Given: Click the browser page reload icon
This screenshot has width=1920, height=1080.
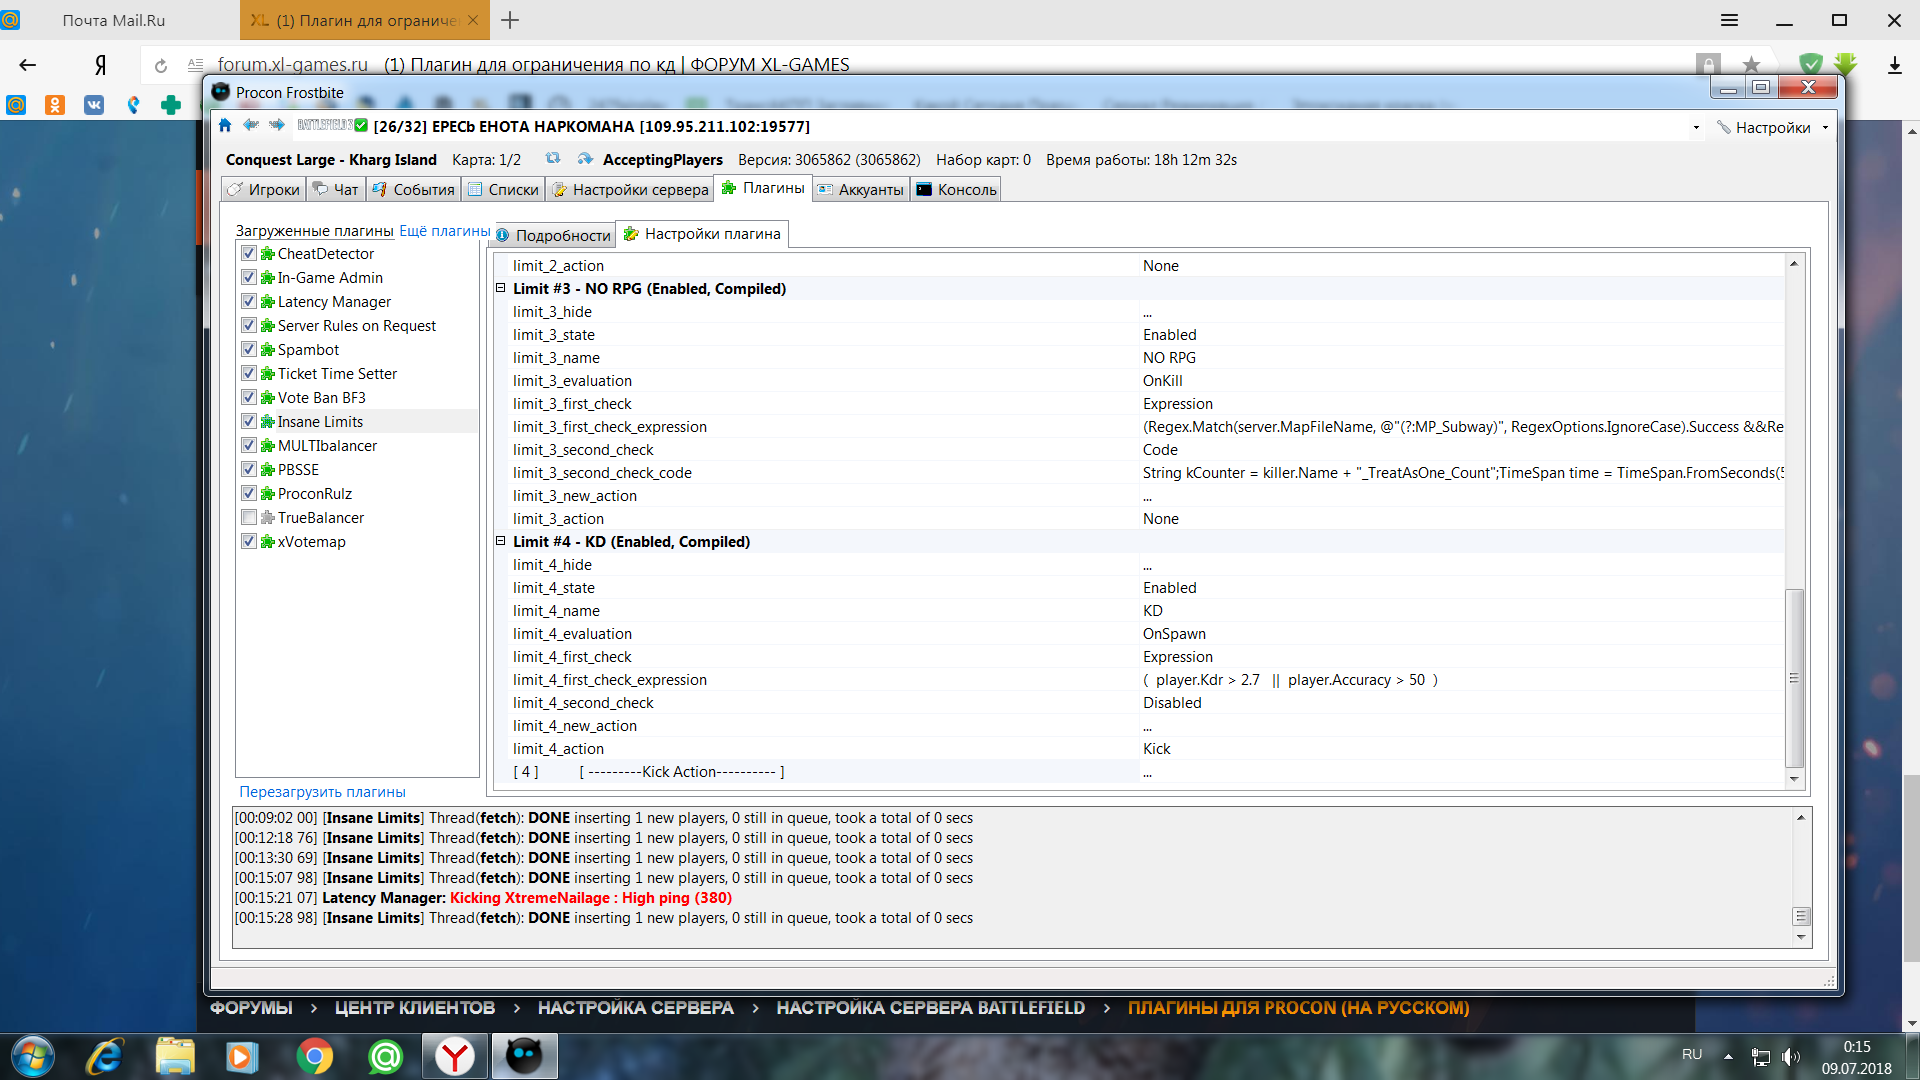Looking at the screenshot, I should coord(160,65).
